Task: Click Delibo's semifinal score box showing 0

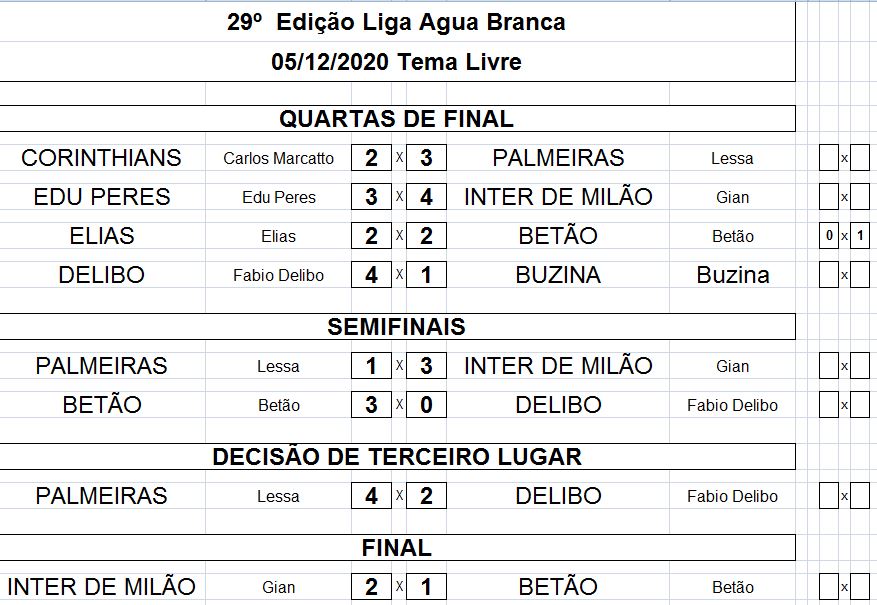Action: click(x=426, y=405)
